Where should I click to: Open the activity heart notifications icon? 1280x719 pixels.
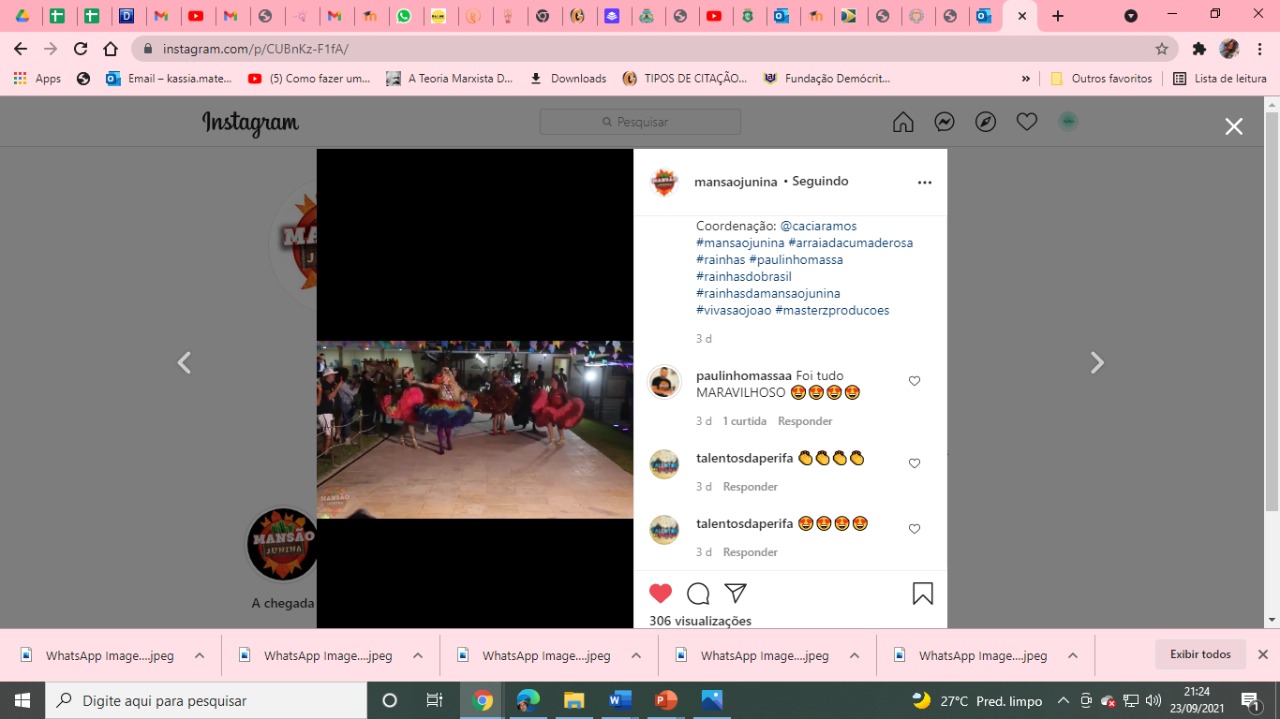(1026, 122)
